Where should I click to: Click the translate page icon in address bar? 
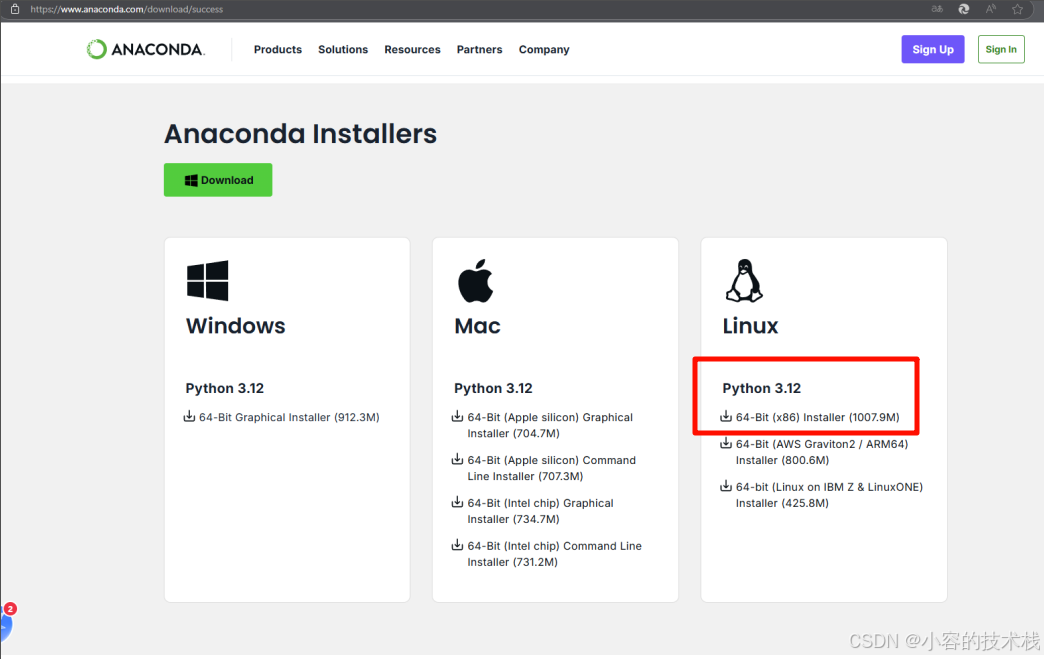(937, 9)
